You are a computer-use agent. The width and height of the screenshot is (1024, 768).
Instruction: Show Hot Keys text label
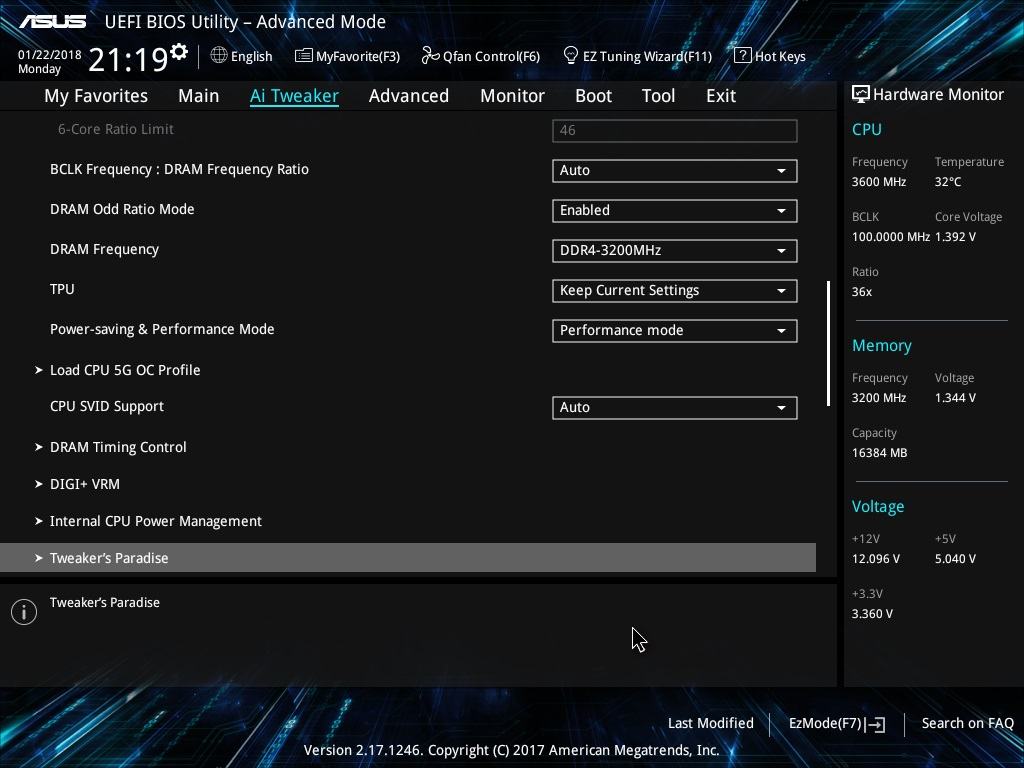click(780, 56)
